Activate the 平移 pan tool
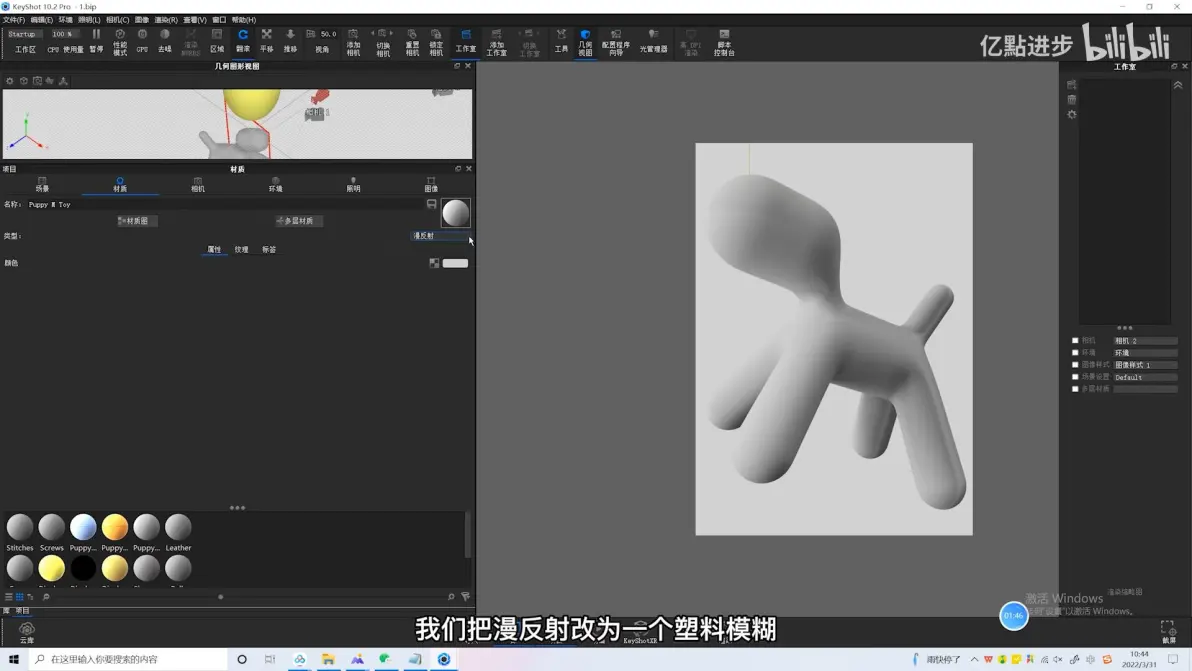Viewport: 1192px width, 671px height. [267, 41]
